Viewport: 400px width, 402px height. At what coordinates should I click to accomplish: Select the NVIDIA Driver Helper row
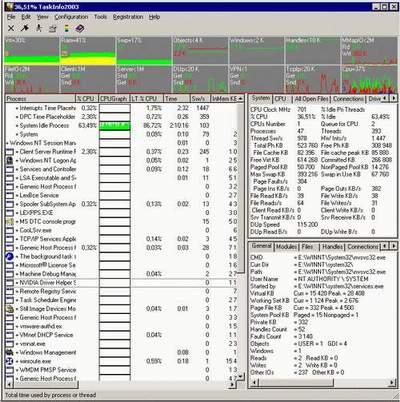(x=122, y=283)
